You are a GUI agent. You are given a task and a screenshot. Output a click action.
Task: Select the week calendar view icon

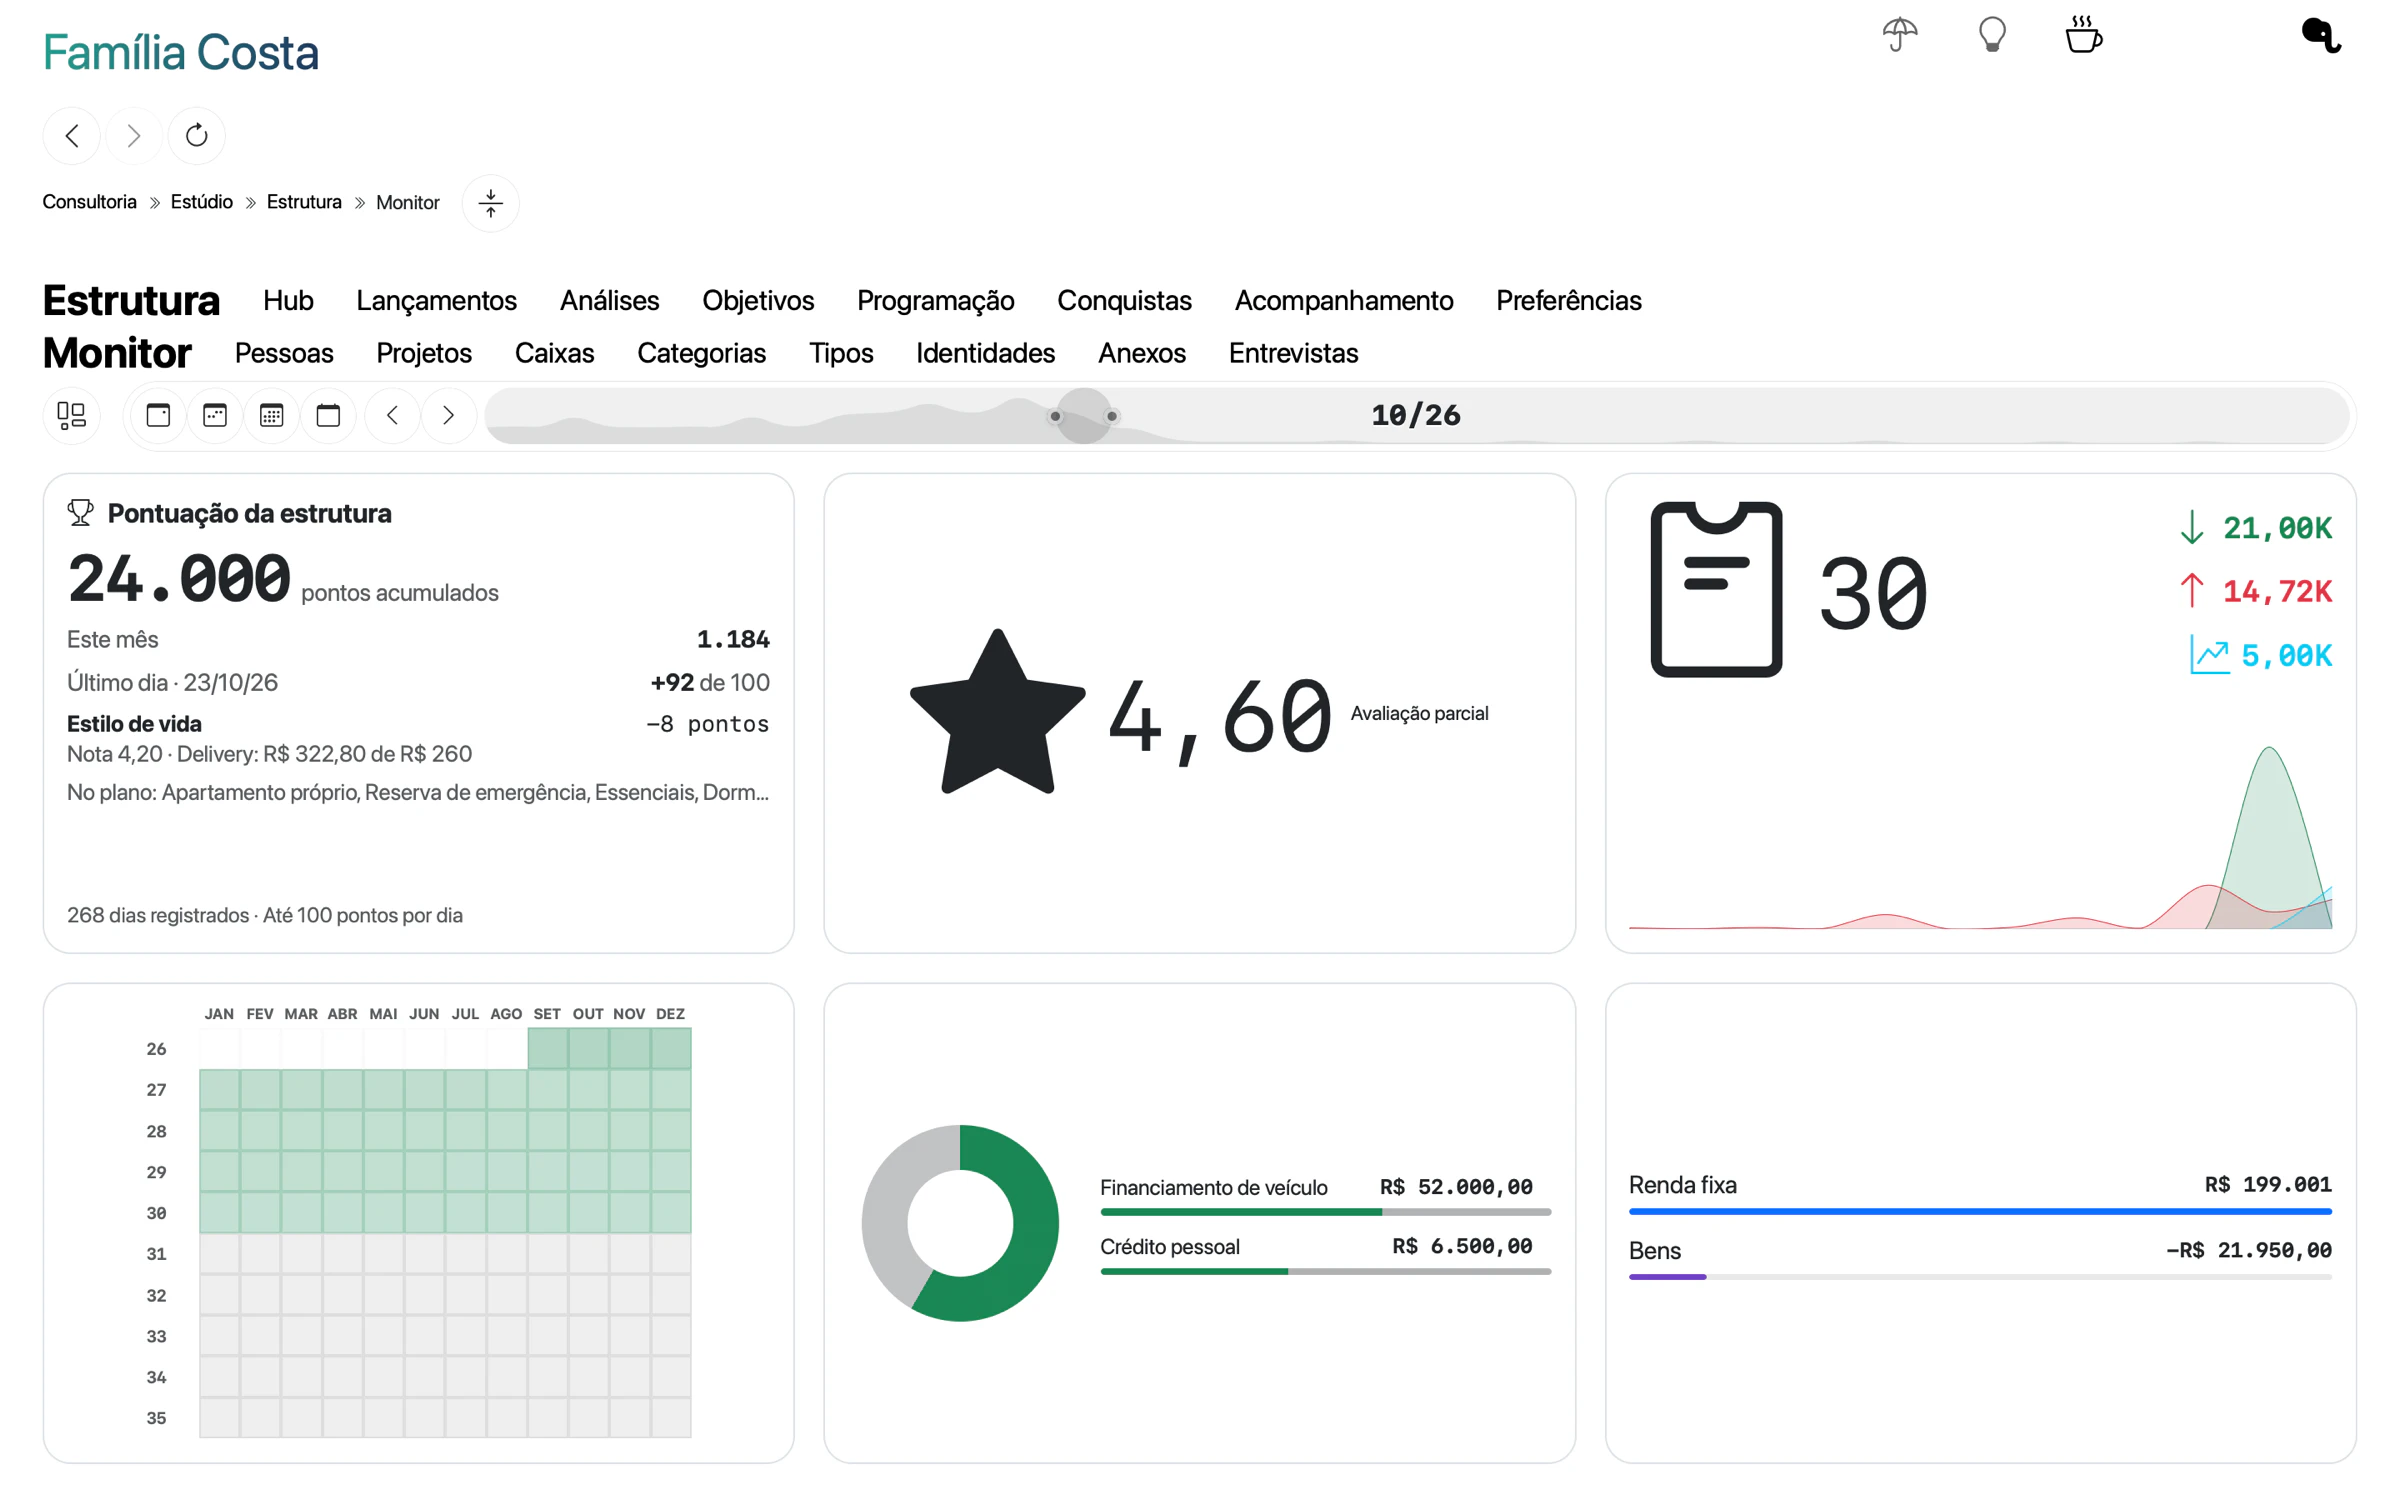coord(215,415)
